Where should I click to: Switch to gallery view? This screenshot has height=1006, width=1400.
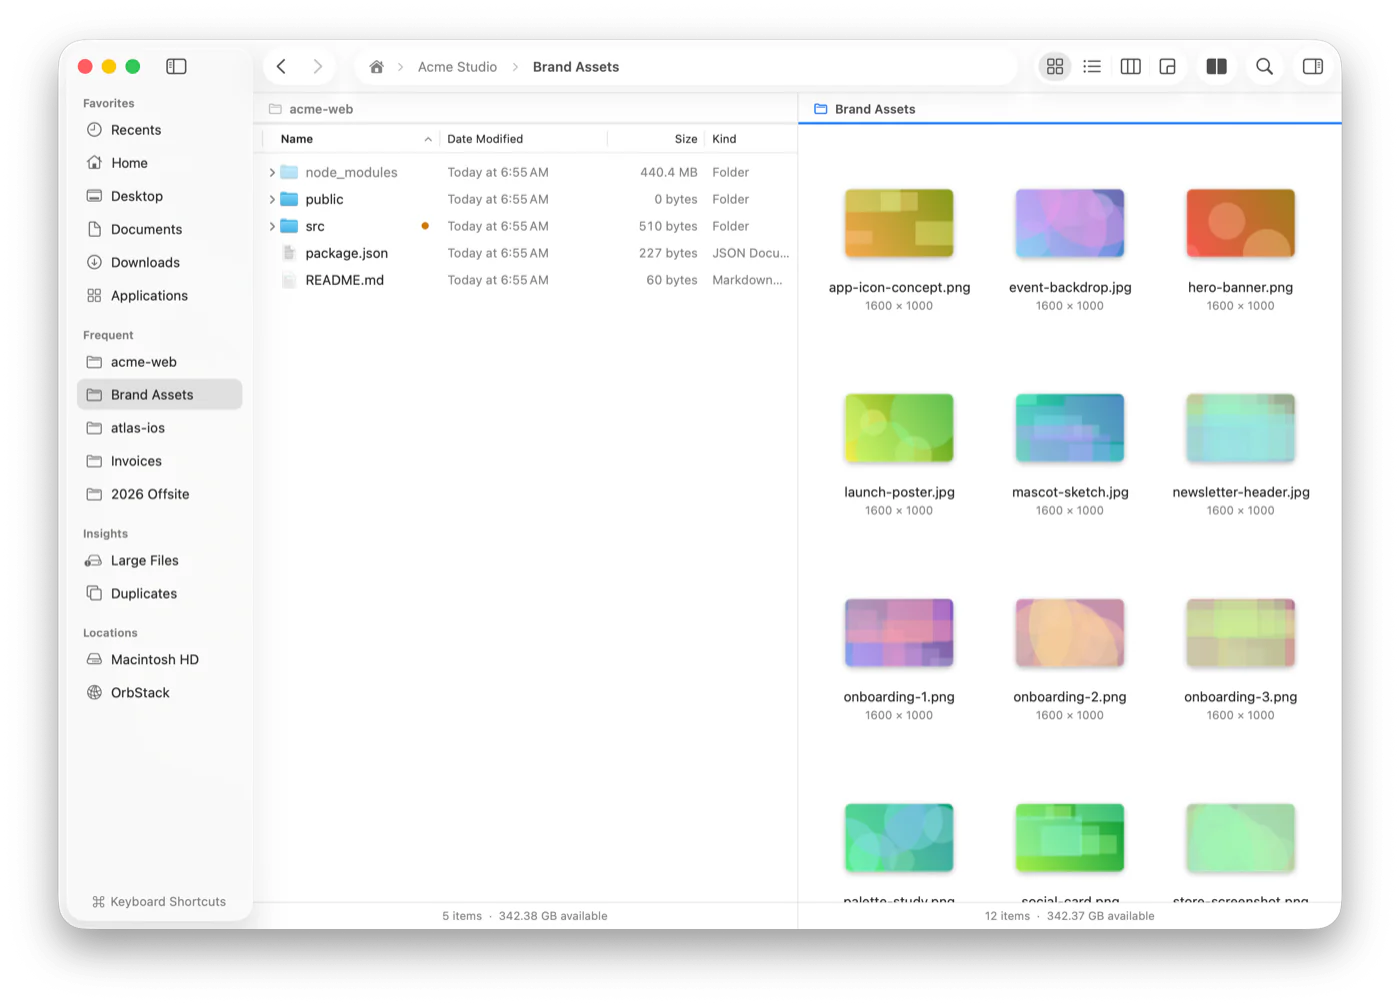click(x=1168, y=66)
